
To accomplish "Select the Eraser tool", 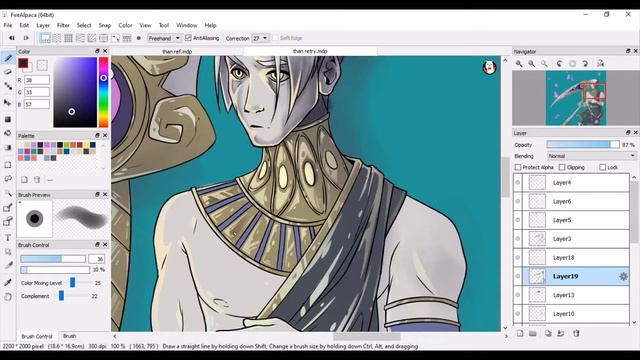I will [8, 72].
